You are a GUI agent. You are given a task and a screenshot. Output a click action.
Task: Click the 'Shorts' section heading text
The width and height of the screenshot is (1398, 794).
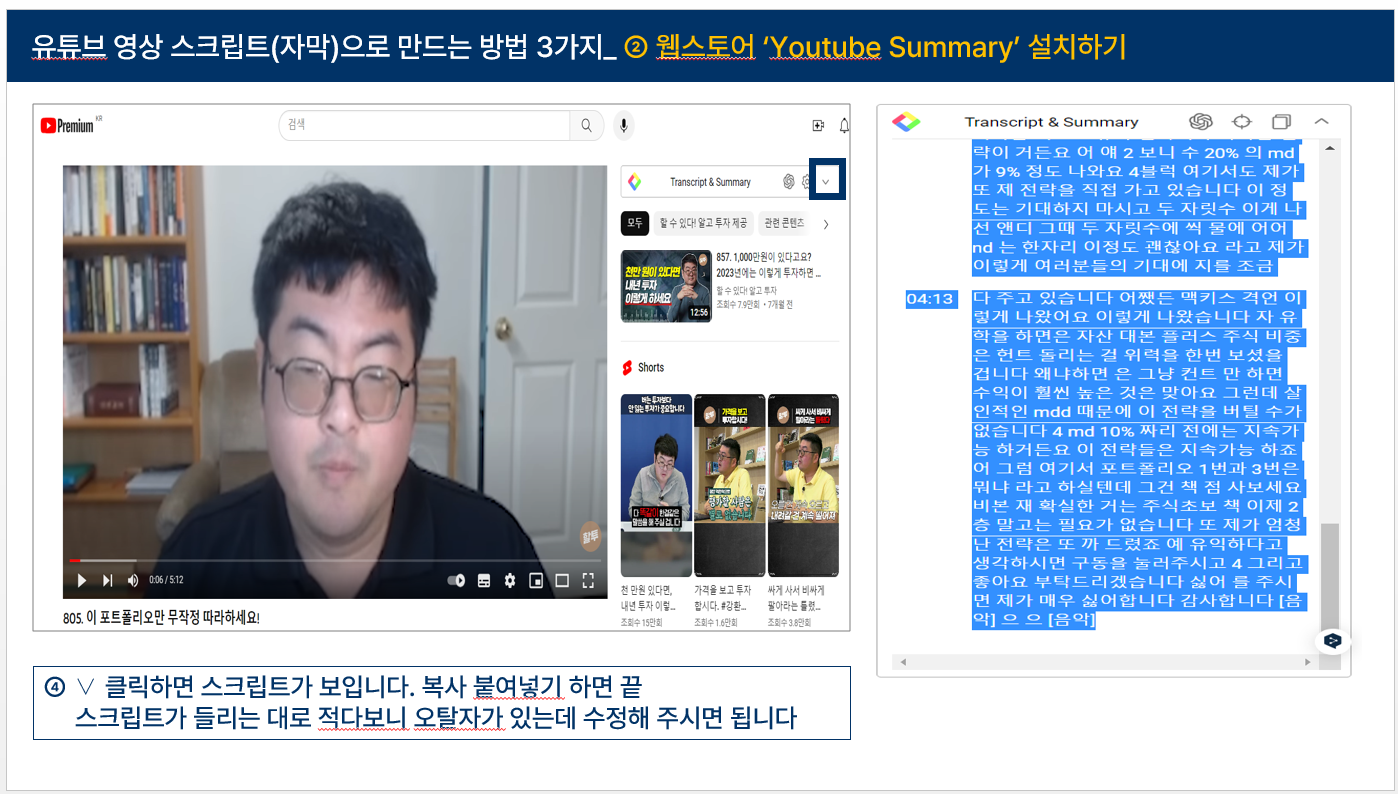pyautogui.click(x=651, y=368)
